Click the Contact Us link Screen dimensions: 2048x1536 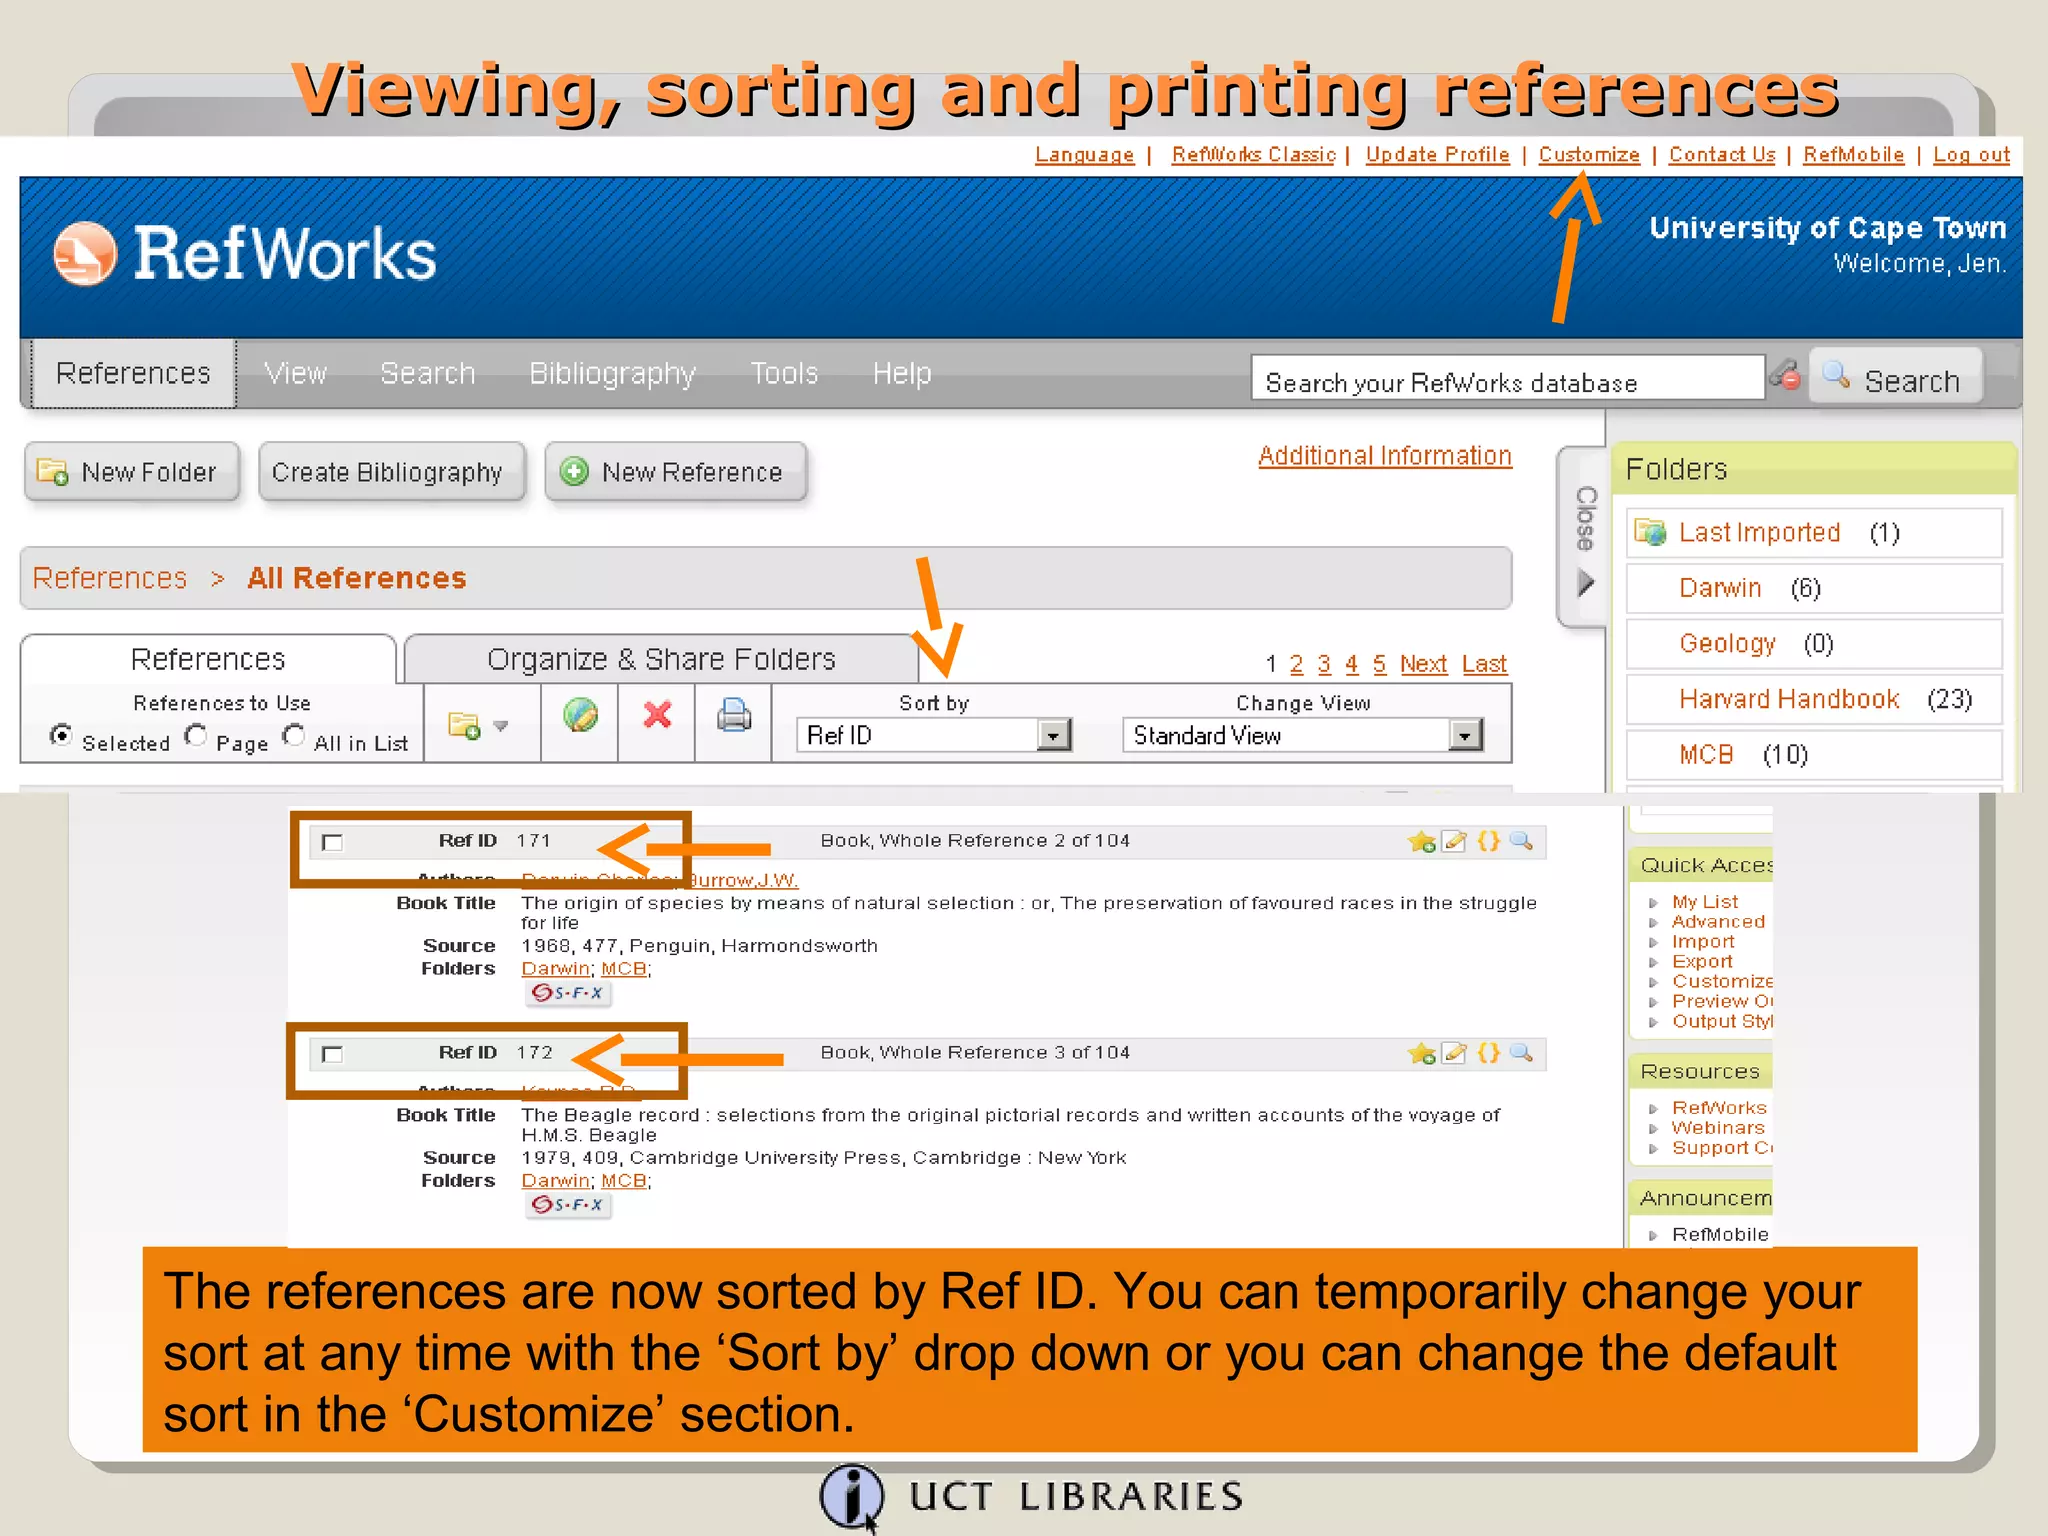point(1721,155)
